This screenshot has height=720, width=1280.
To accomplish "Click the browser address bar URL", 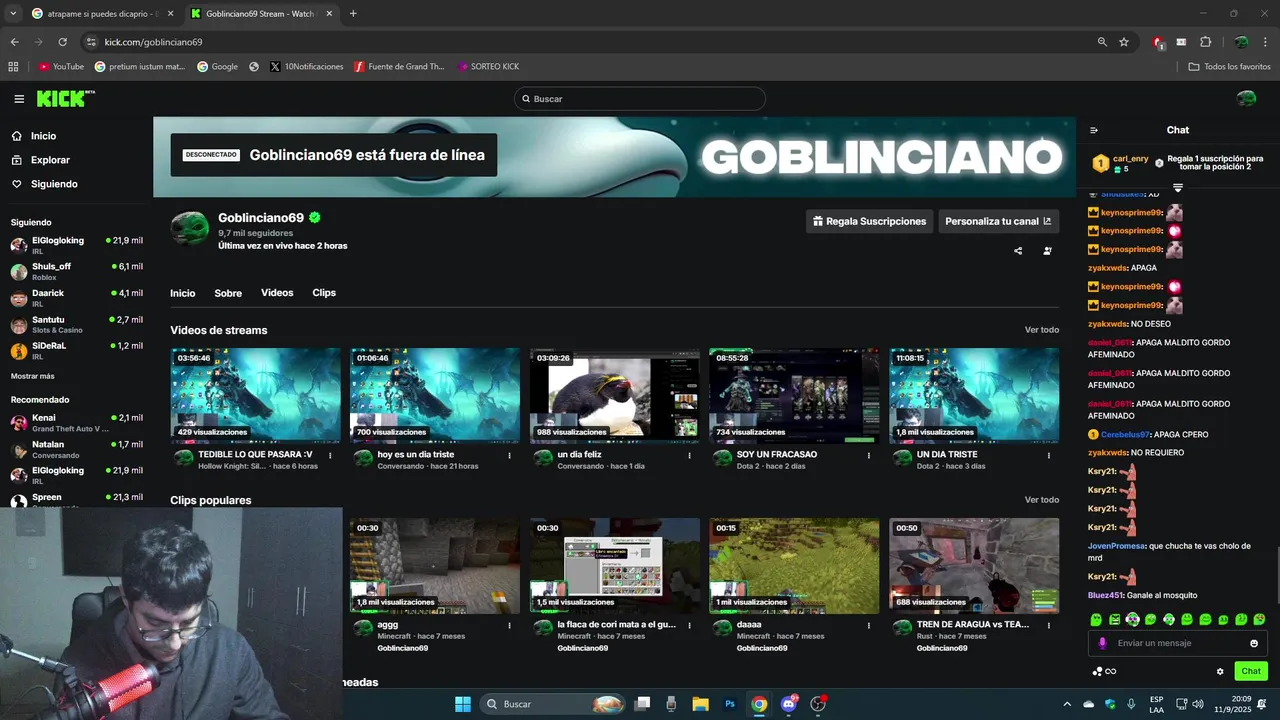I will tap(153, 42).
